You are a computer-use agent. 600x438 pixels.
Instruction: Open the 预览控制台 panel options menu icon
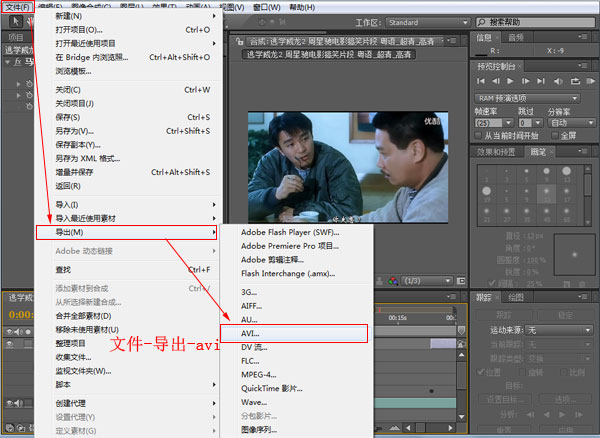(x=583, y=66)
